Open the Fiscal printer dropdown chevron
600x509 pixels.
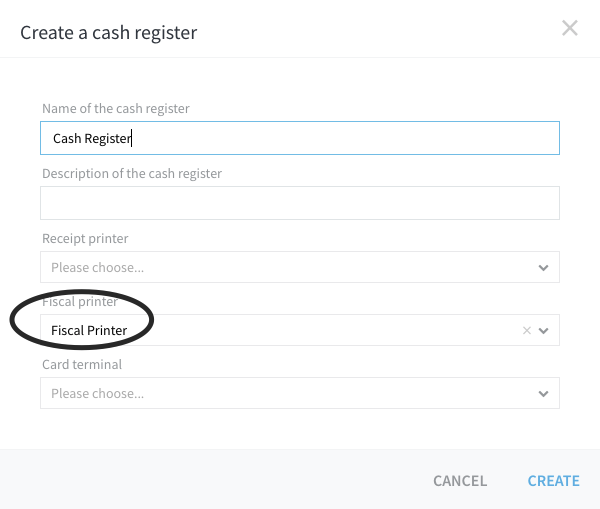click(543, 331)
